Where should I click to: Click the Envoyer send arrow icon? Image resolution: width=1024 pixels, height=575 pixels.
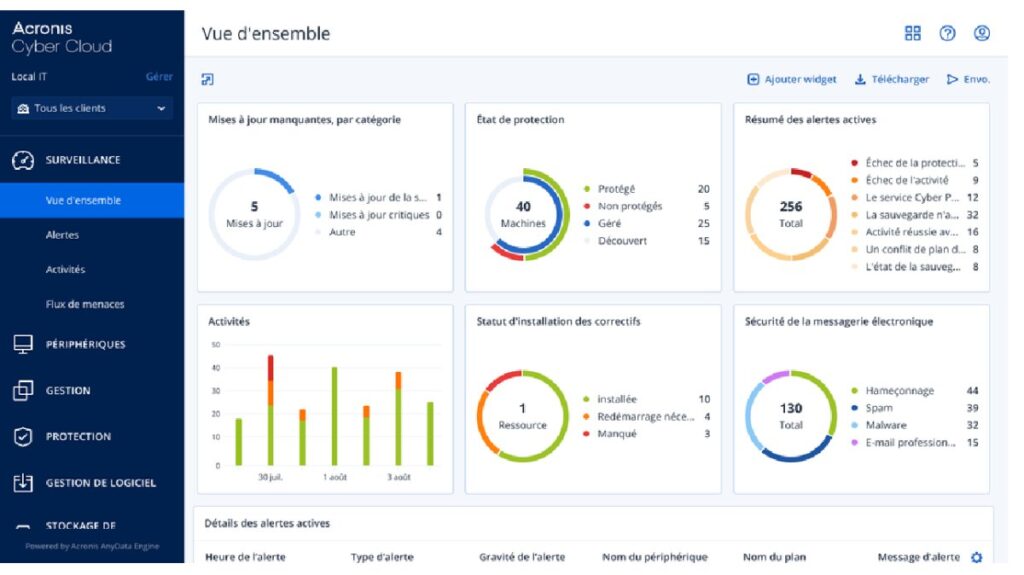(952, 79)
